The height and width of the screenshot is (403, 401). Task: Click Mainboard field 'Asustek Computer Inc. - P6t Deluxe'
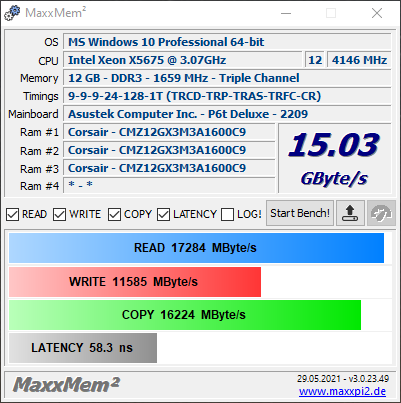(227, 114)
